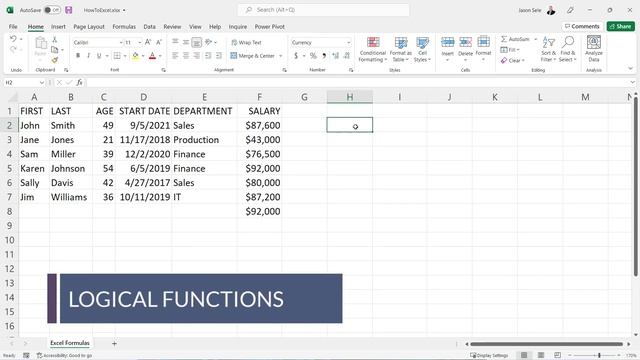This screenshot has height=360, width=640.
Task: Expand the Fill Color dropdown arrow
Action: [143, 56]
